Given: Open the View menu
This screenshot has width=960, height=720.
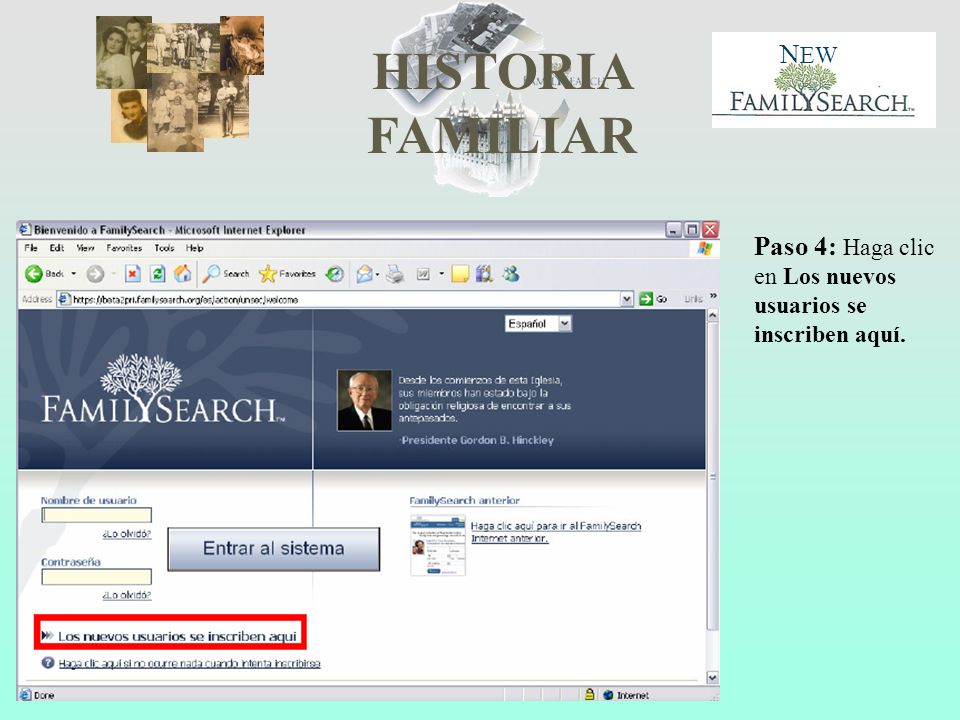Looking at the screenshot, I should click(85, 248).
